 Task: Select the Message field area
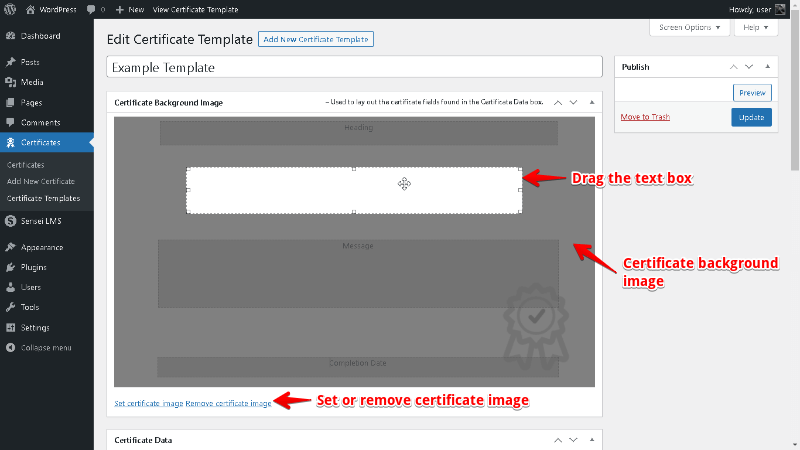pyautogui.click(x=358, y=273)
